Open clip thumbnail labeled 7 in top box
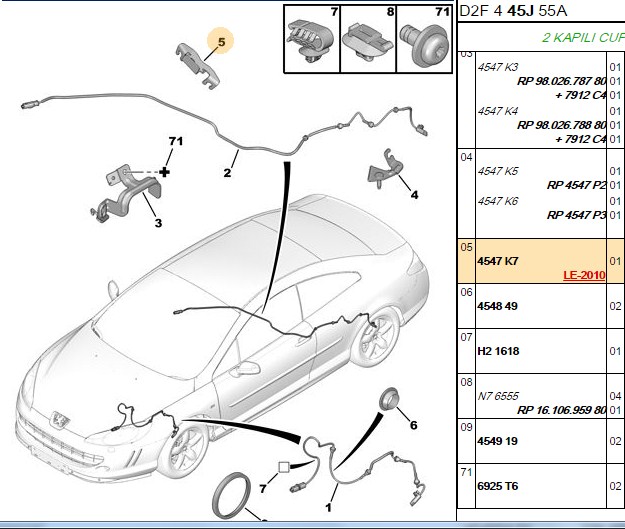Image resolution: width=625 pixels, height=529 pixels. click(x=312, y=39)
